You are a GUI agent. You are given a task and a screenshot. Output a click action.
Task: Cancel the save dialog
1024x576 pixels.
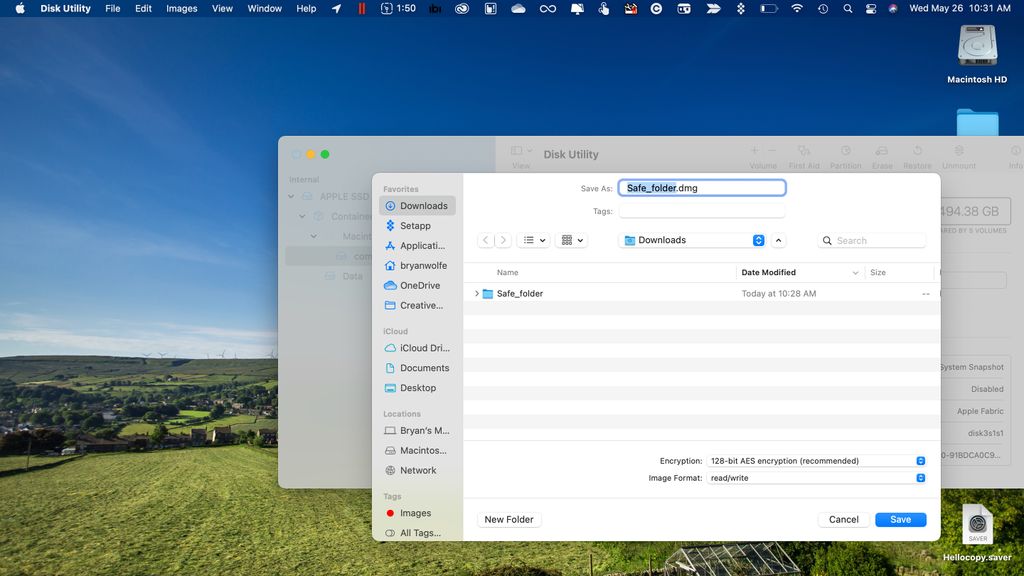pos(842,519)
